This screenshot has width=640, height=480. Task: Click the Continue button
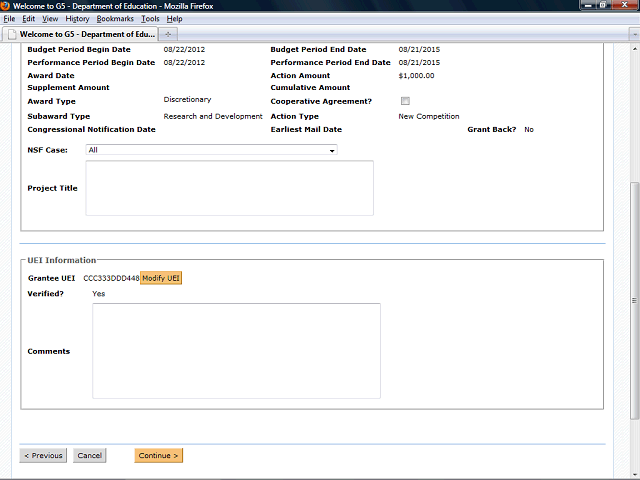click(x=158, y=455)
